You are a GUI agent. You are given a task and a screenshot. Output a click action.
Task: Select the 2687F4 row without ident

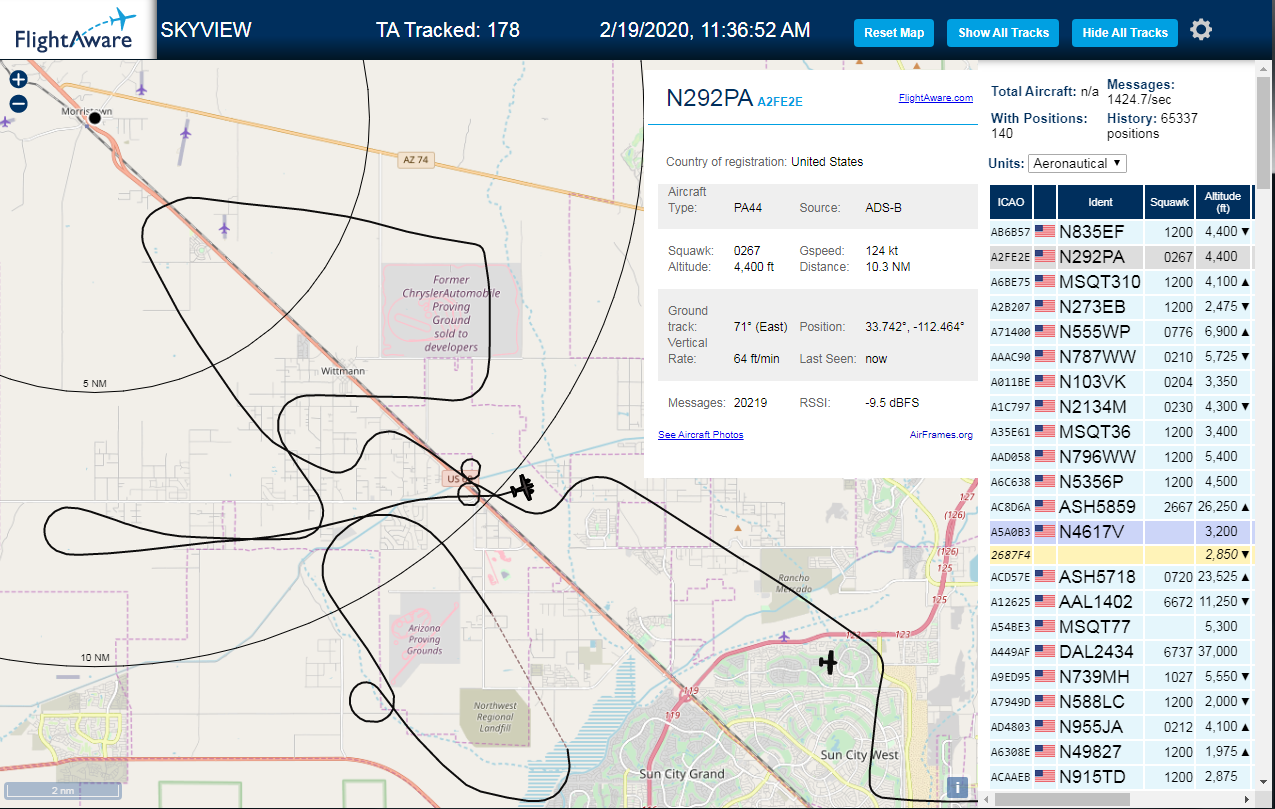coord(1121,554)
